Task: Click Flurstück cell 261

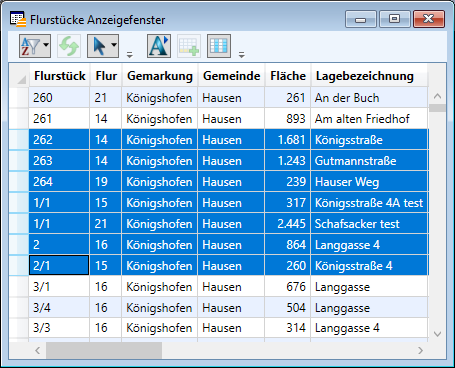Action: point(59,119)
